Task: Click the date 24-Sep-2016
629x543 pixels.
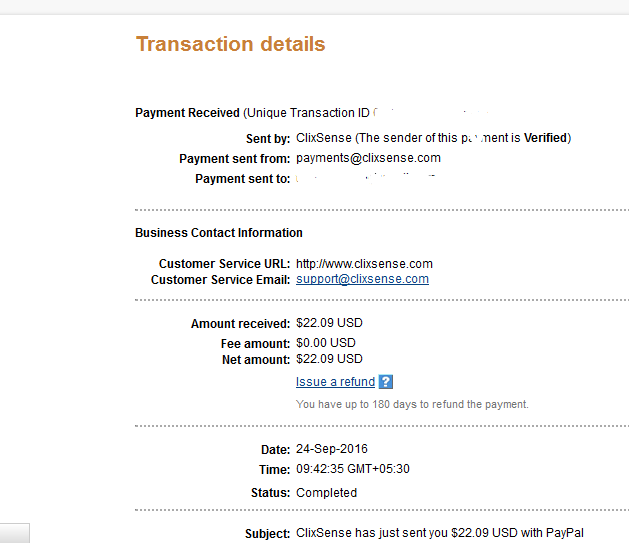Action: point(332,449)
